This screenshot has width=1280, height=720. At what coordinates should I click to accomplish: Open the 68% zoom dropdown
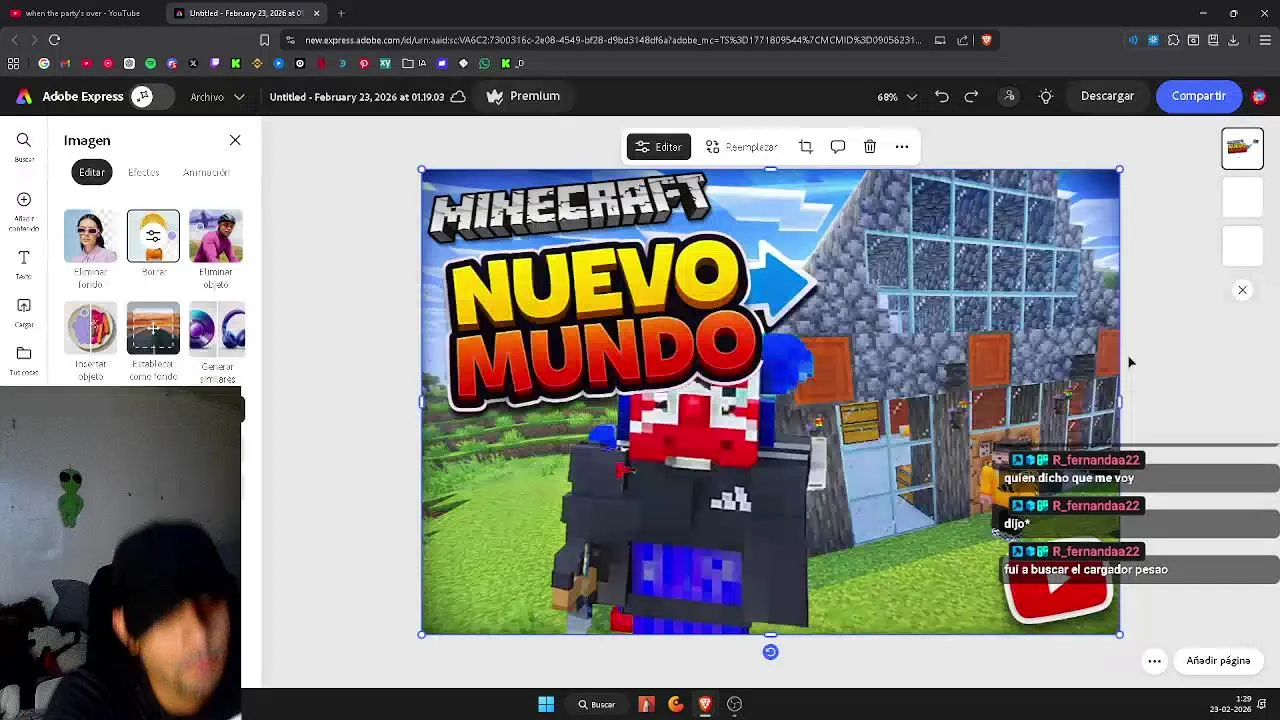(897, 97)
